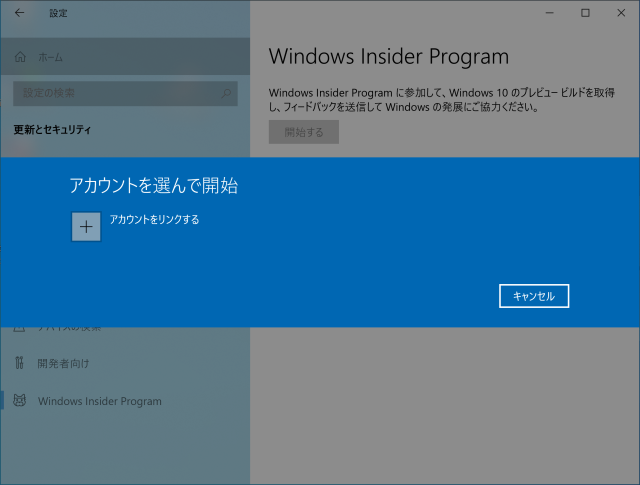Go back with the arrow icon

pos(19,13)
